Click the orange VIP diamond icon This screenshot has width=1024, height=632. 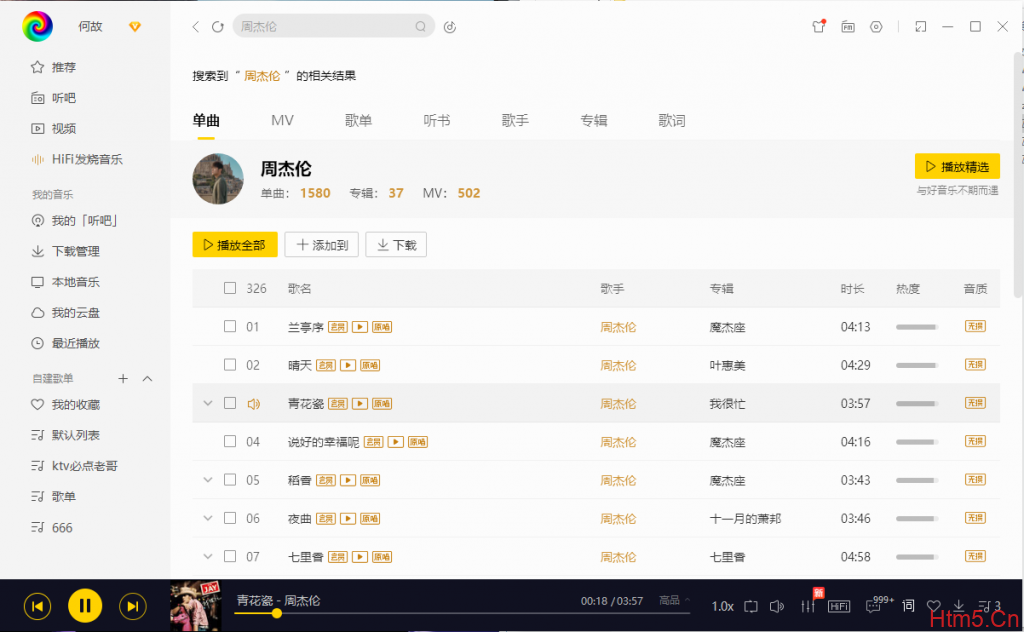point(135,26)
